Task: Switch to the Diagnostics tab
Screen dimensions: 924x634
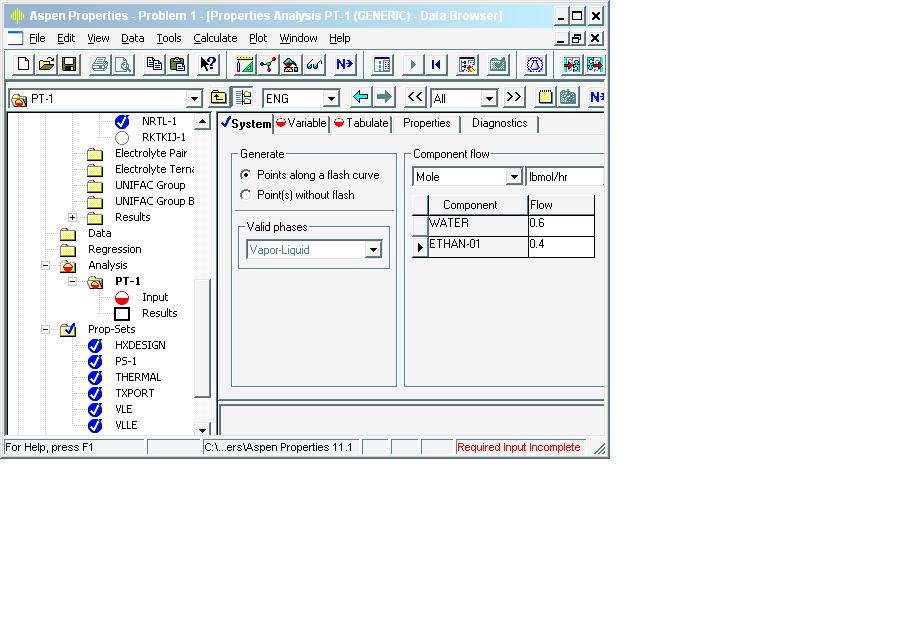Action: [x=500, y=123]
